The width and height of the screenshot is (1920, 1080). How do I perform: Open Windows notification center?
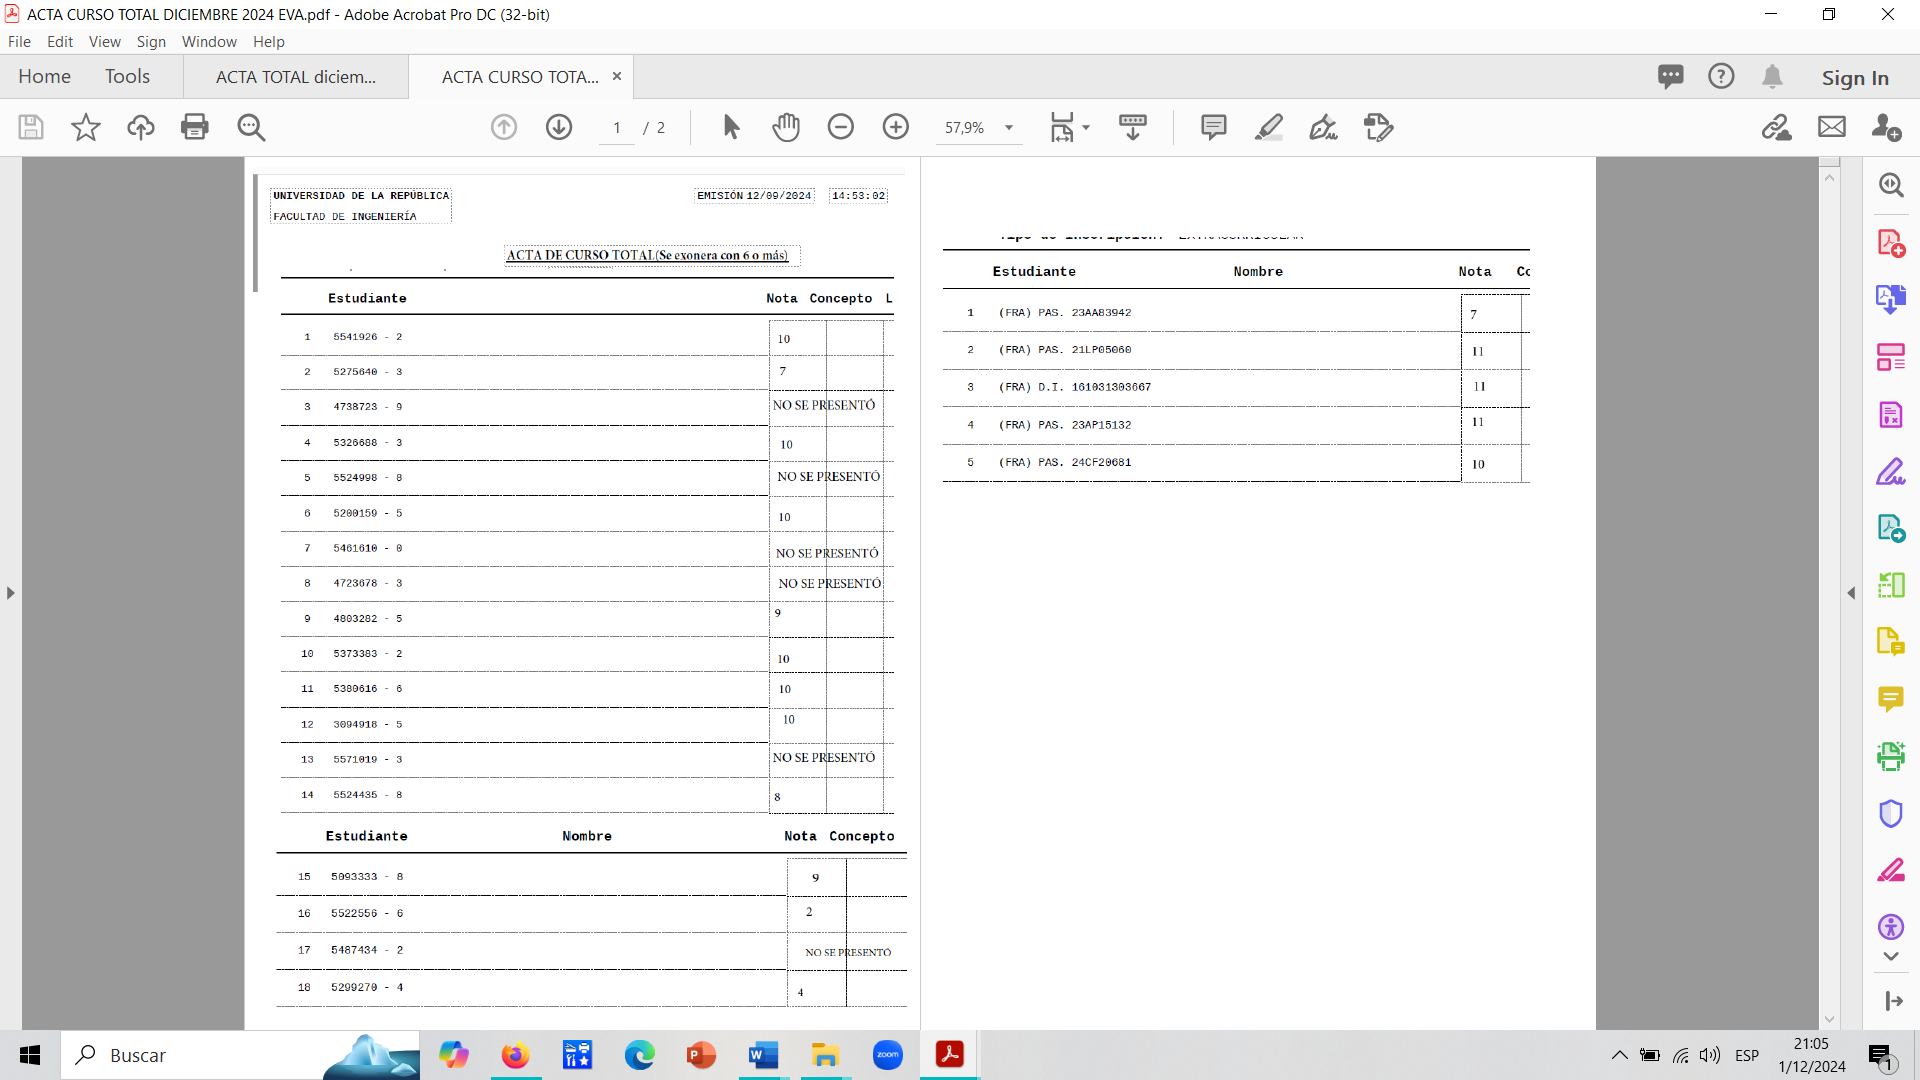(1881, 1056)
